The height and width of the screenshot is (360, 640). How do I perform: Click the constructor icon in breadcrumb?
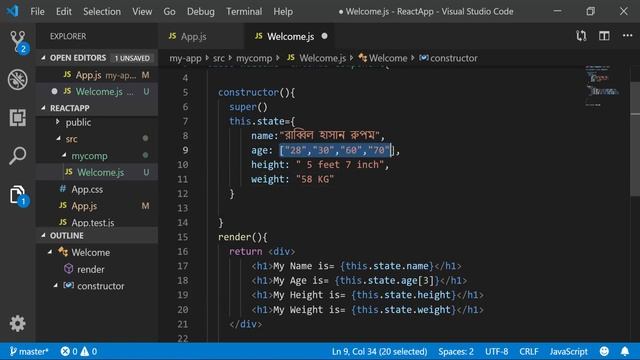424,58
